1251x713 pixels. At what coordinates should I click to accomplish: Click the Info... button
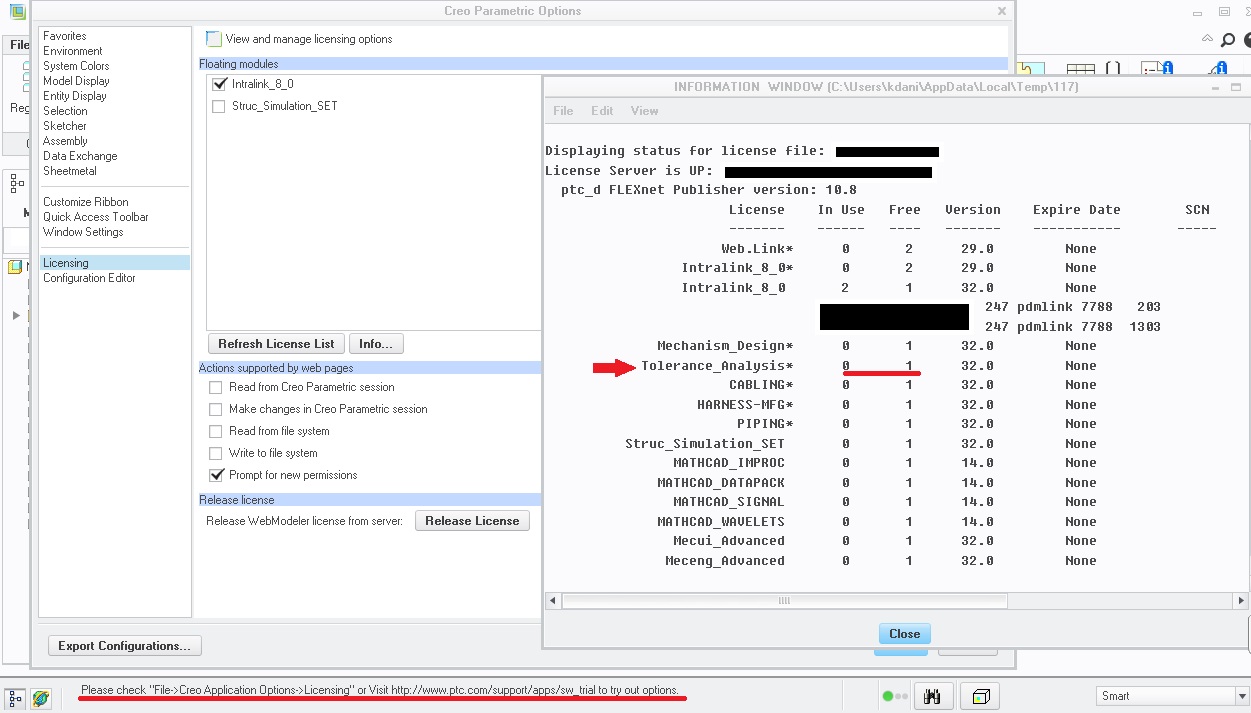tap(376, 344)
